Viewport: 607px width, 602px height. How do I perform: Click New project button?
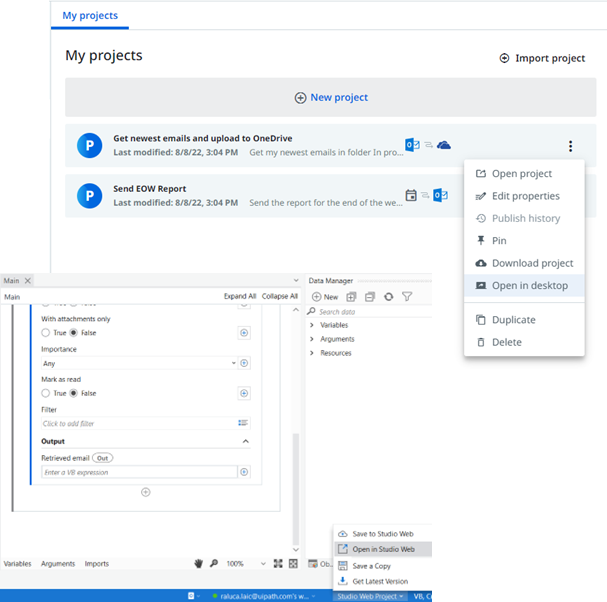tap(331, 98)
